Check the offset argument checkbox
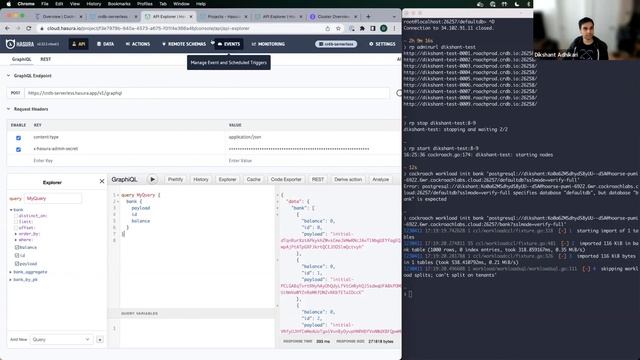The height and width of the screenshot is (360, 640). point(16,228)
